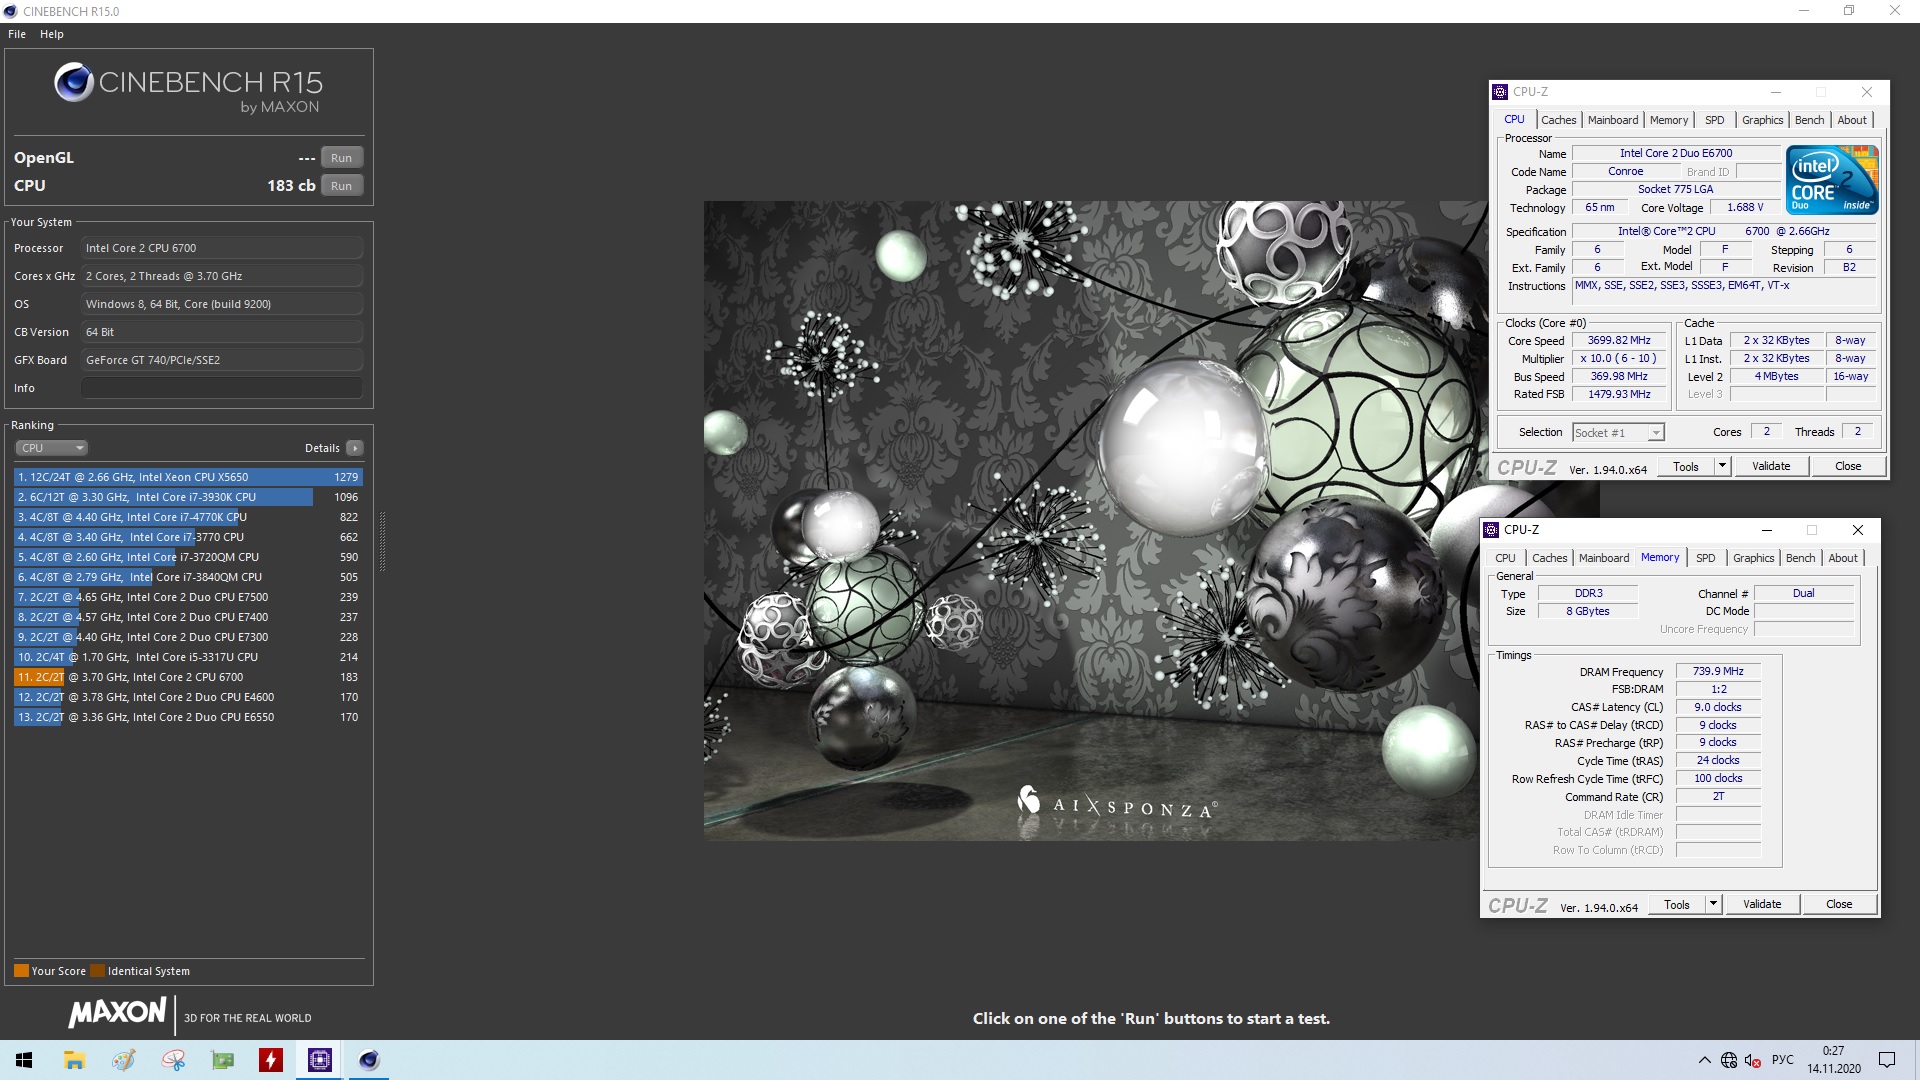Open SPD tab in top CPU-Z
Screen dimensions: 1920x1080
tap(1715, 120)
